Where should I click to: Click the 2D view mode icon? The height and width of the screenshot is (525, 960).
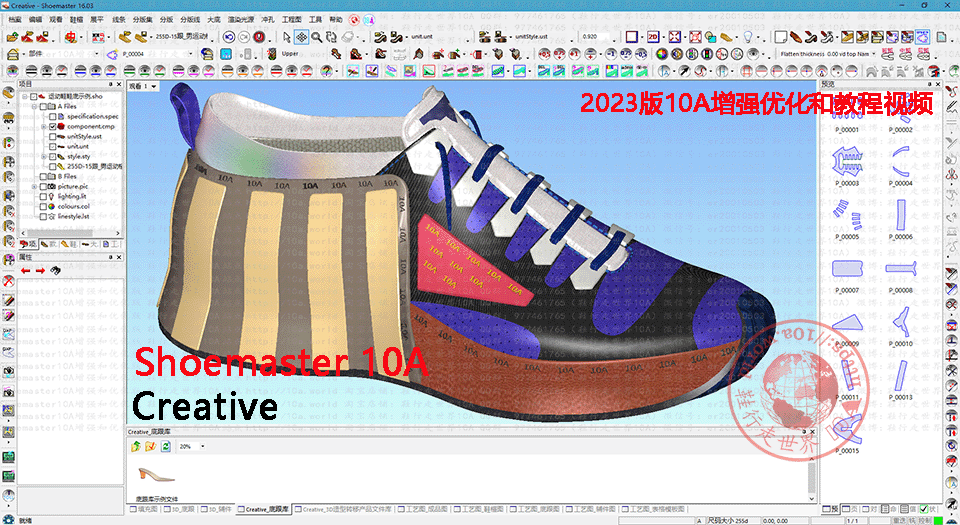pos(653,37)
